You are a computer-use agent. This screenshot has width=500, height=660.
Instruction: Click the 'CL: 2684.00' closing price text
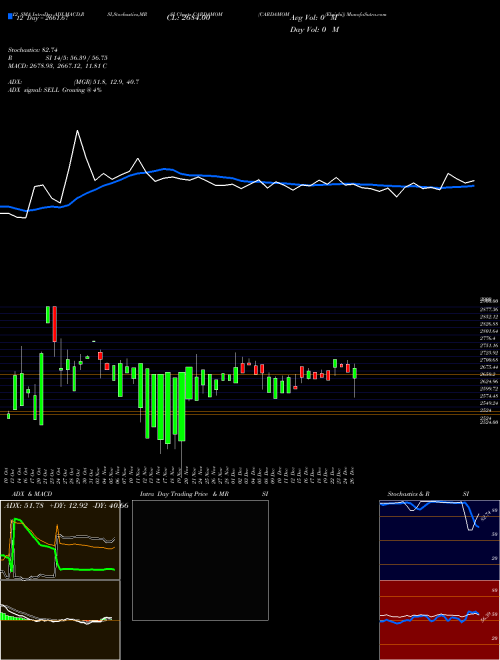188,19
